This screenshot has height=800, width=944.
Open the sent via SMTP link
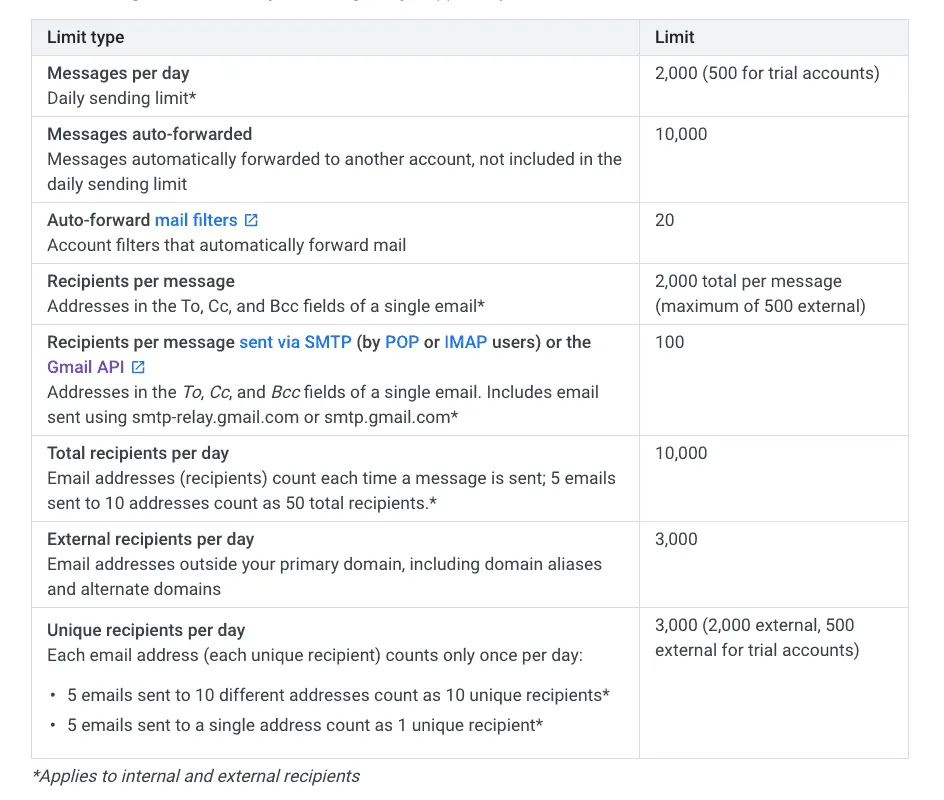[x=295, y=342]
